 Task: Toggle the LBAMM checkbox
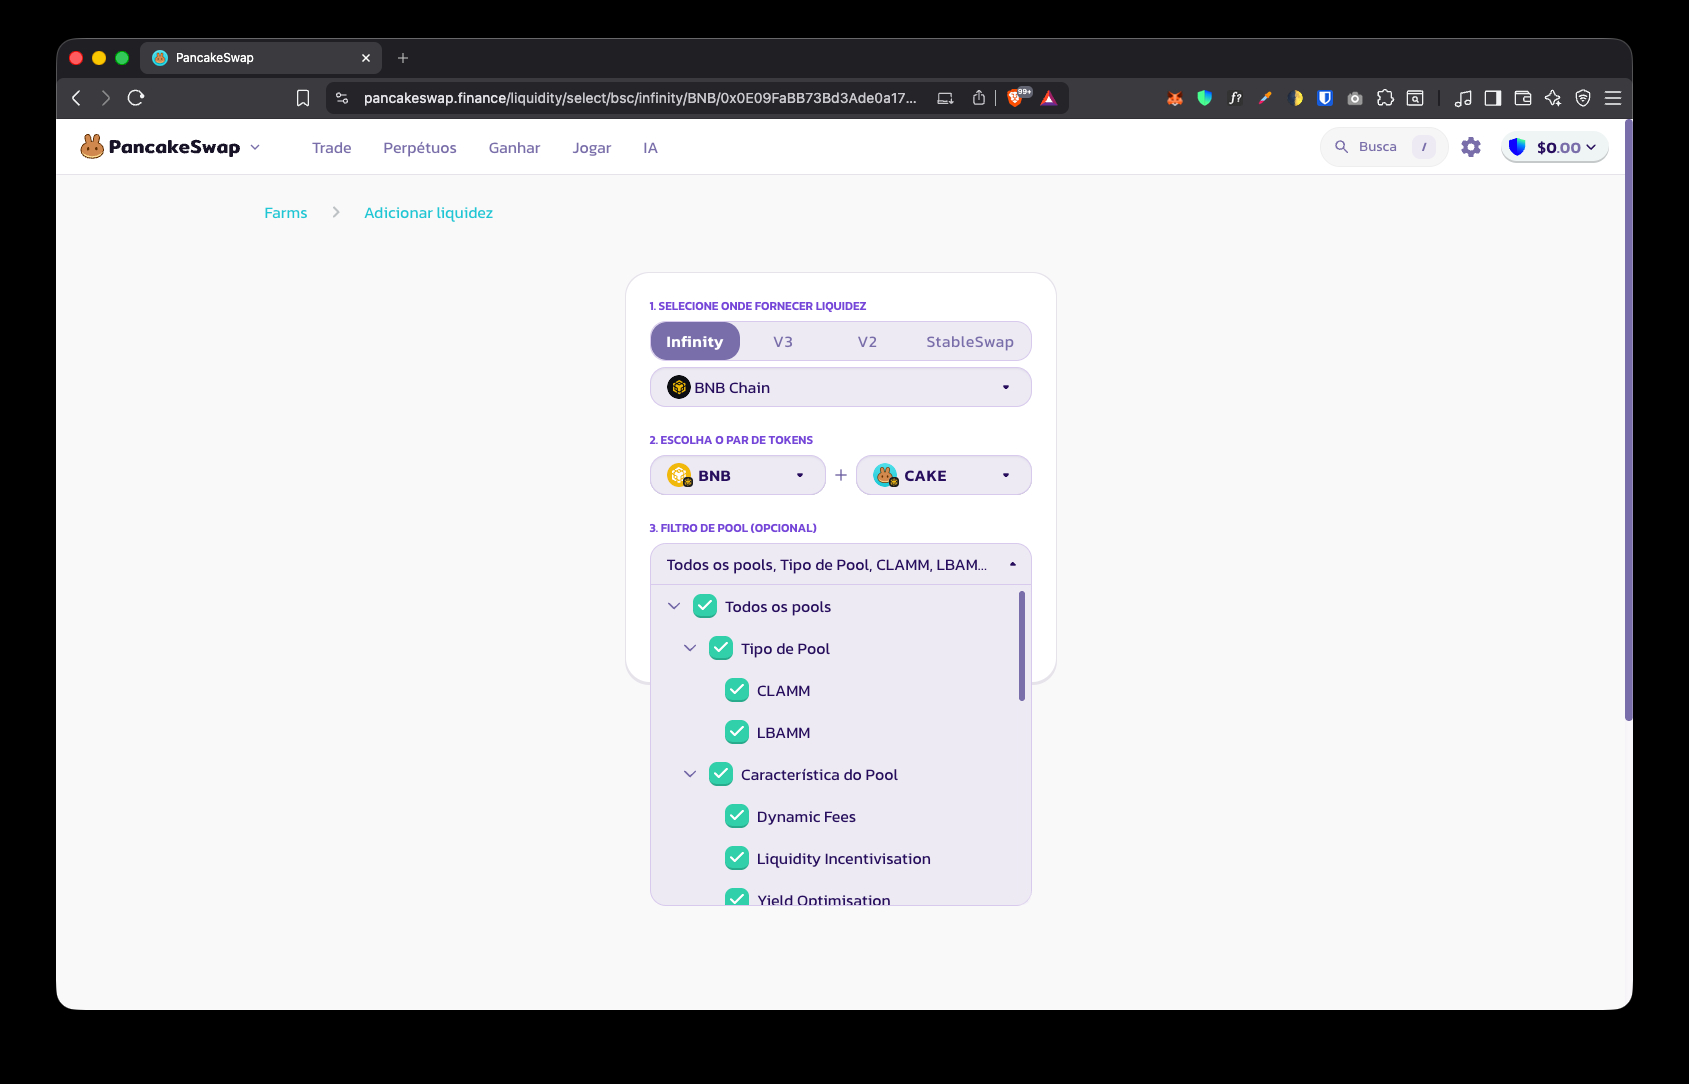pos(737,732)
